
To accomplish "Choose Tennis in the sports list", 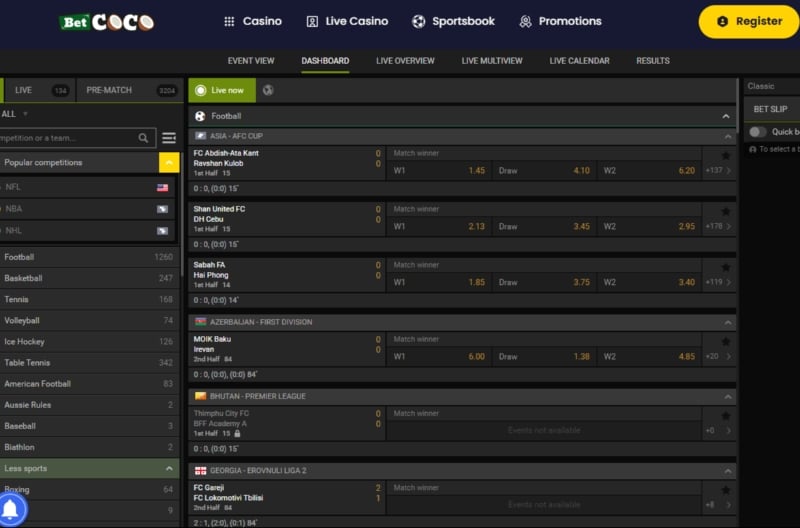I will coord(89,299).
